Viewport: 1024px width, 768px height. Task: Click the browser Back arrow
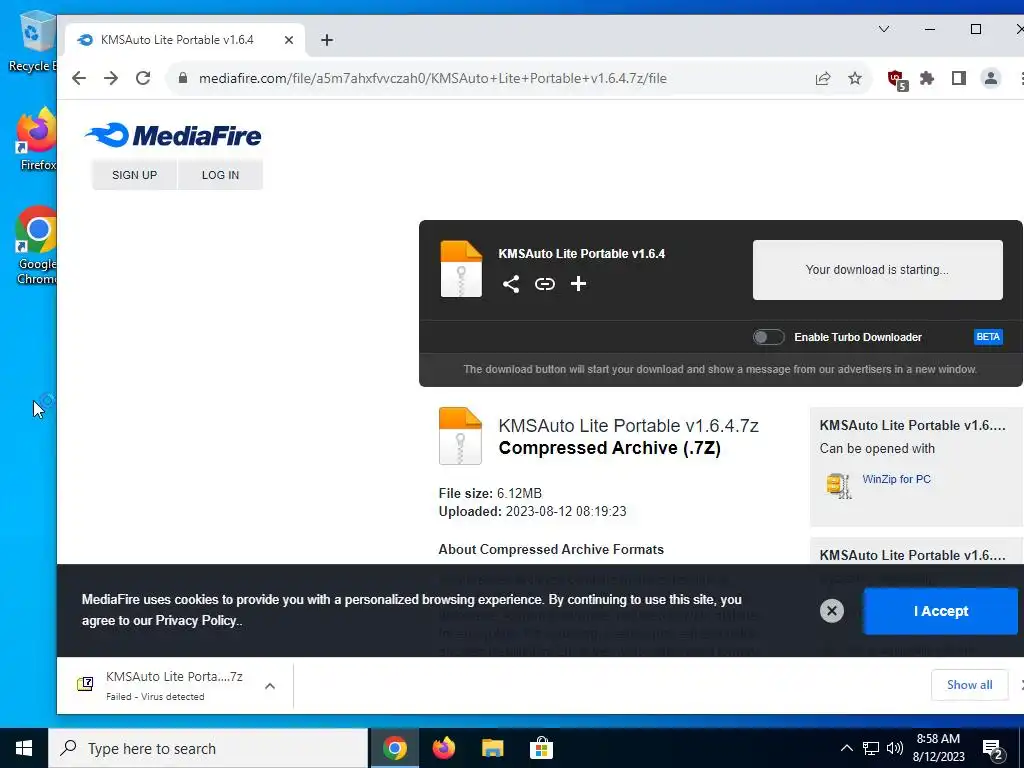tap(79, 78)
